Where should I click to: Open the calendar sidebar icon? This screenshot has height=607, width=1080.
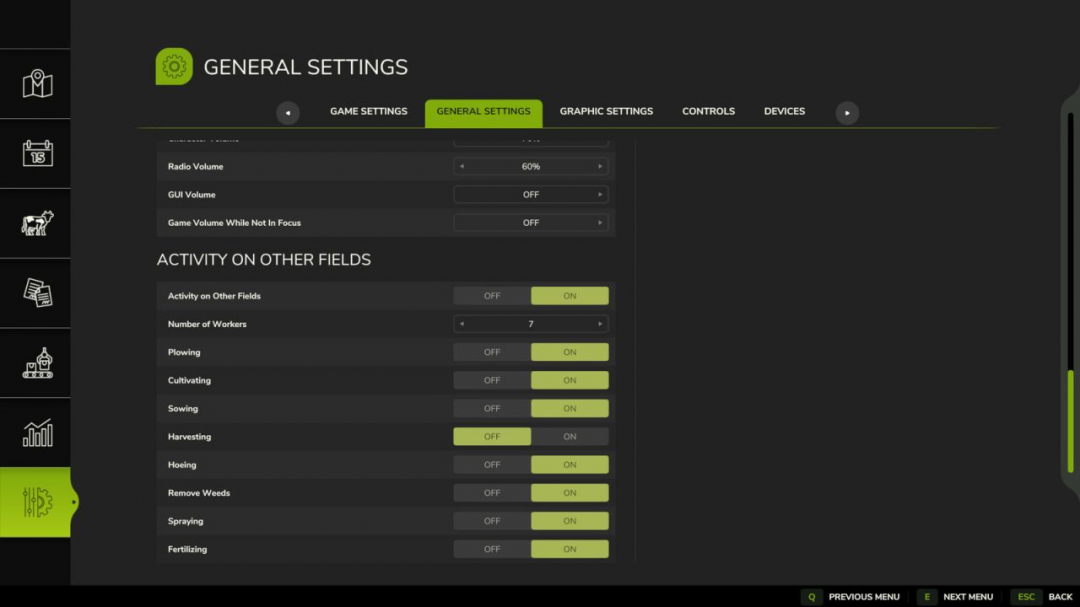tap(37, 153)
